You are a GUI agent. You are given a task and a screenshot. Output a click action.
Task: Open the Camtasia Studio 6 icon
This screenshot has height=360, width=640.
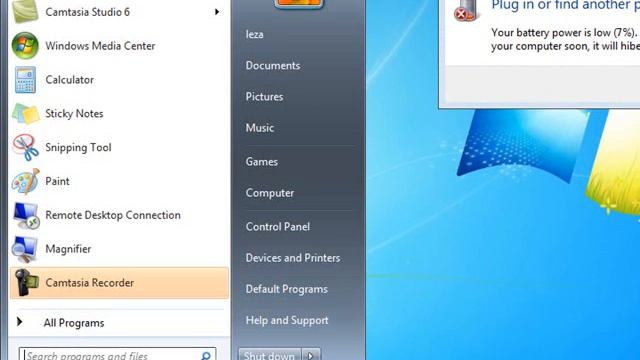(x=25, y=11)
